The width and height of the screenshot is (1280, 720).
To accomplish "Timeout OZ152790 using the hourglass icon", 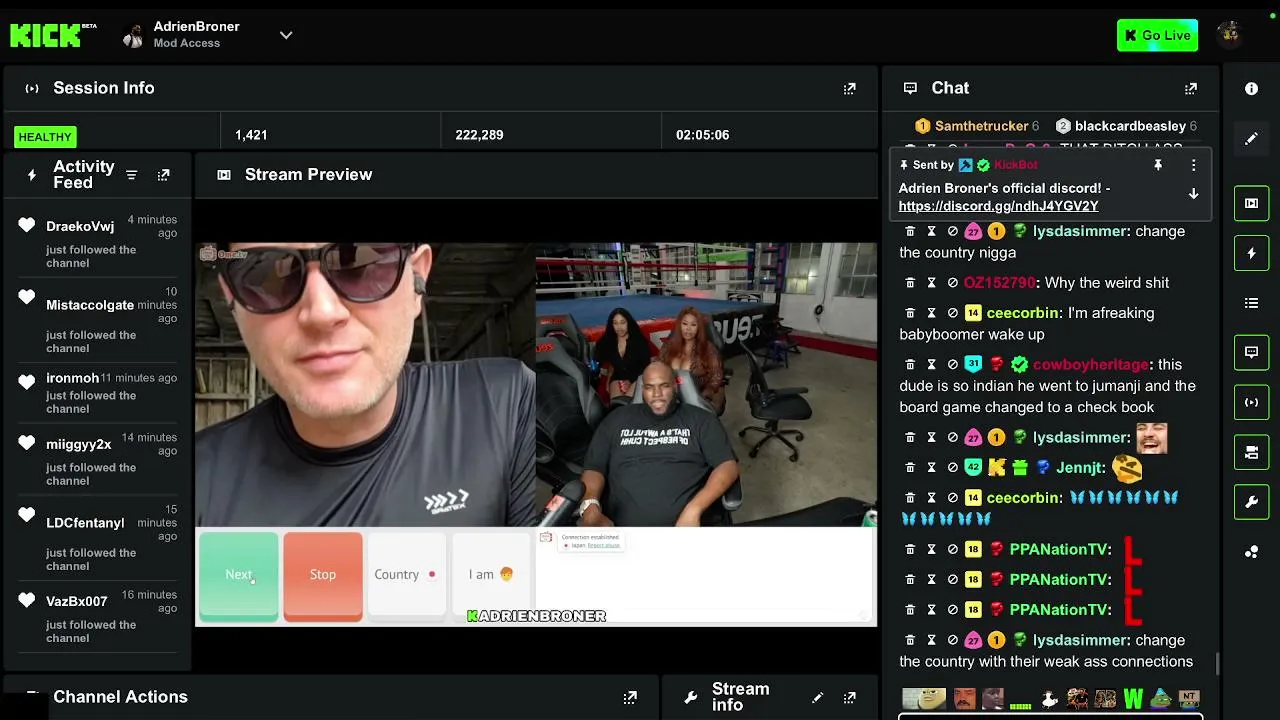I will coord(931,283).
